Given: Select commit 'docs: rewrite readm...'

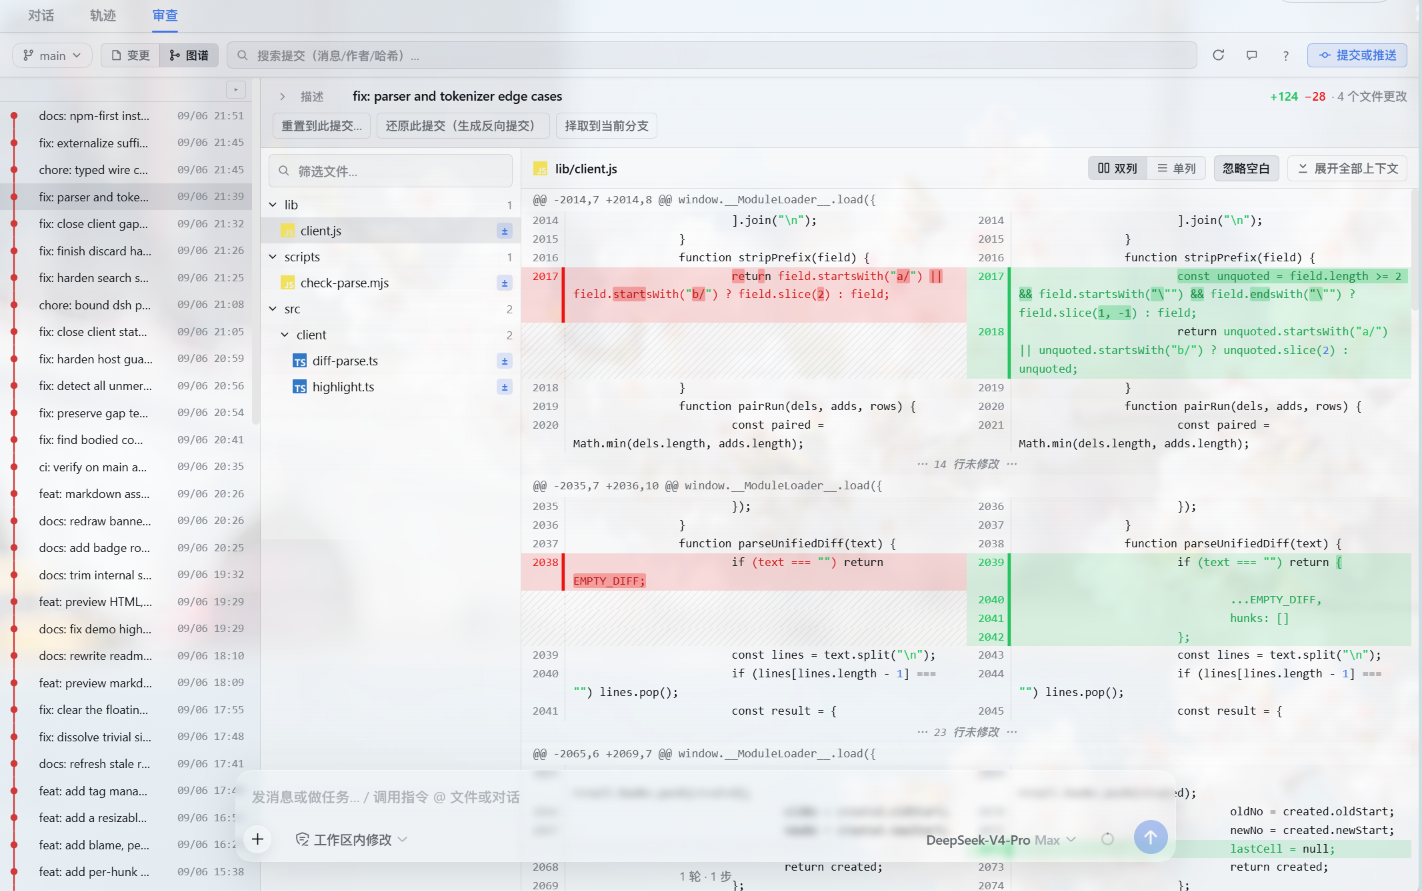Looking at the screenshot, I should coord(126,656).
